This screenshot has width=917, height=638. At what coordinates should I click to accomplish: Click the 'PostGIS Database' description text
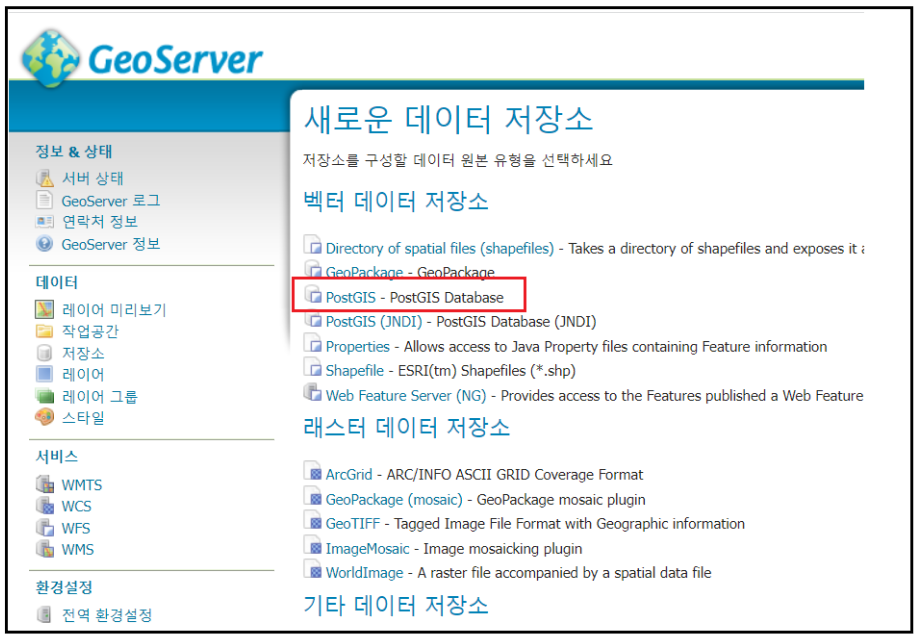click(447, 298)
